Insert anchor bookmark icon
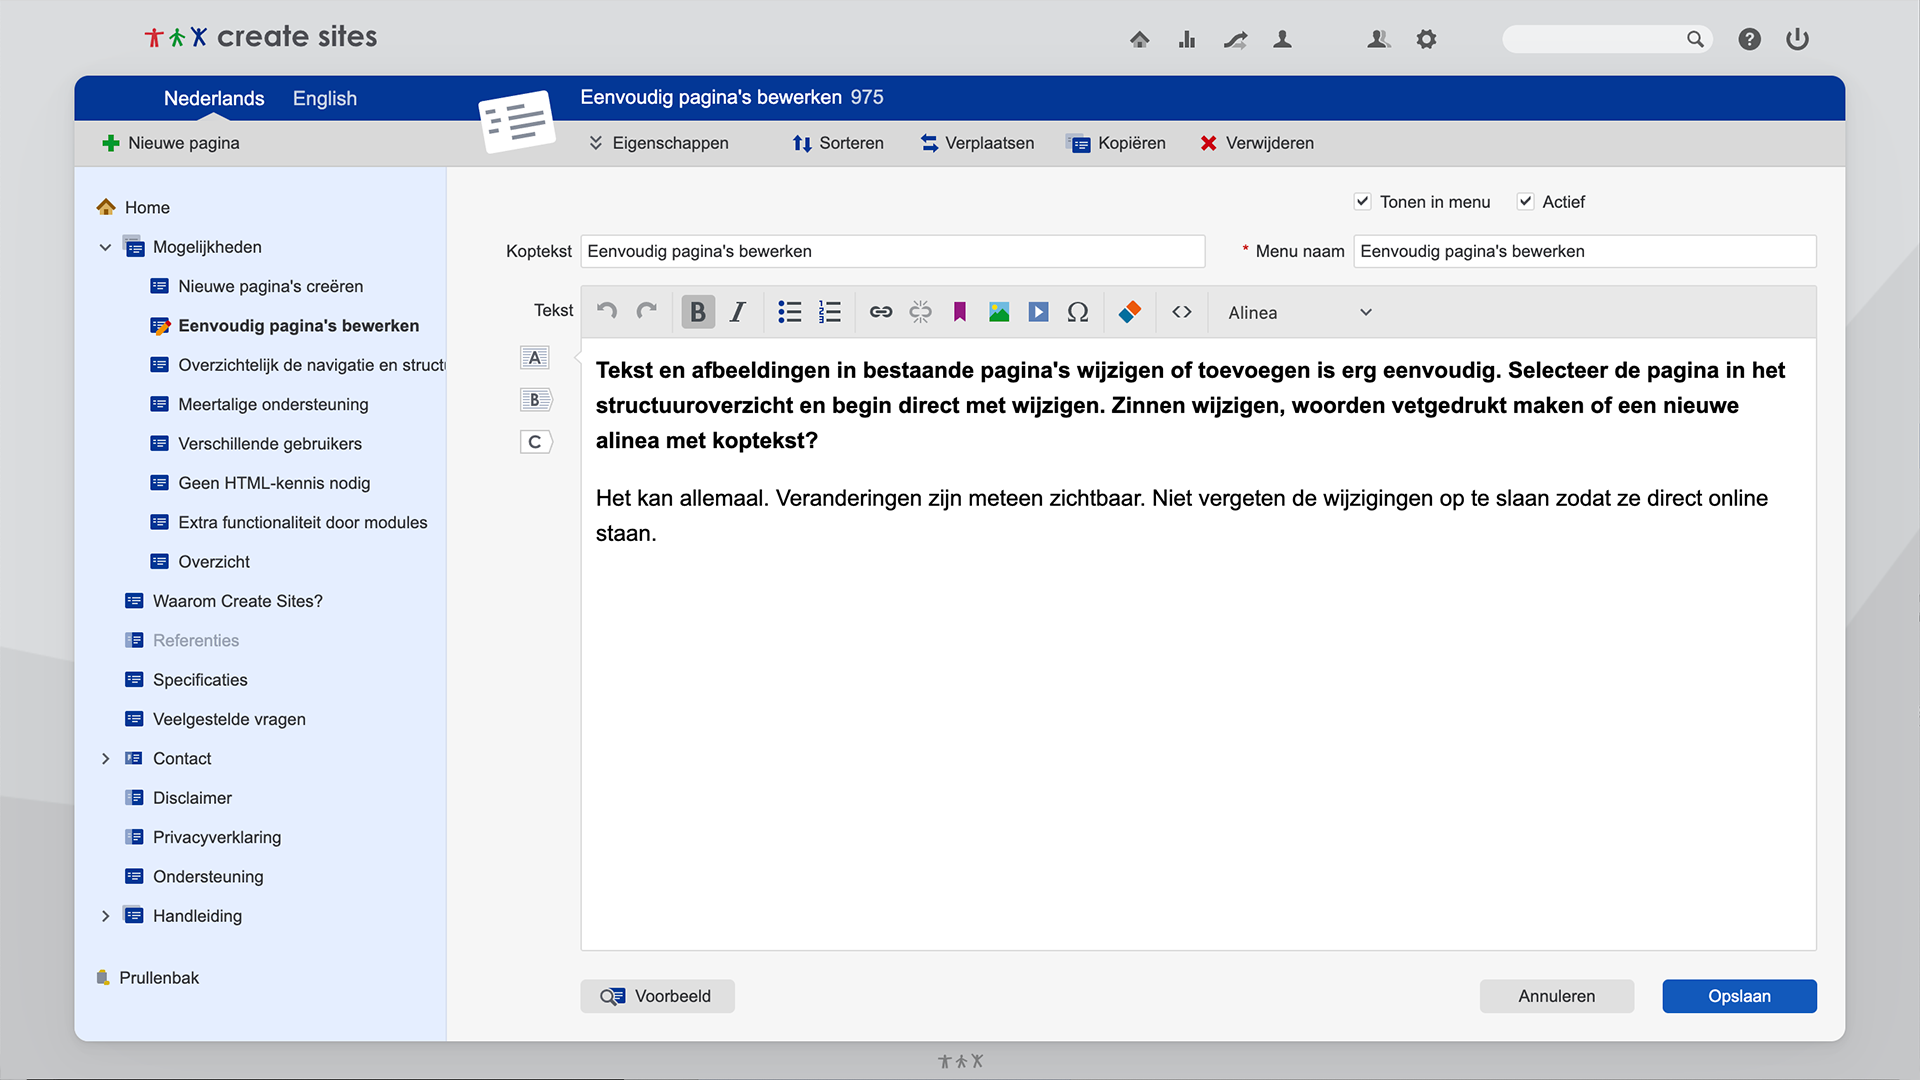The width and height of the screenshot is (1920, 1080). [x=960, y=312]
